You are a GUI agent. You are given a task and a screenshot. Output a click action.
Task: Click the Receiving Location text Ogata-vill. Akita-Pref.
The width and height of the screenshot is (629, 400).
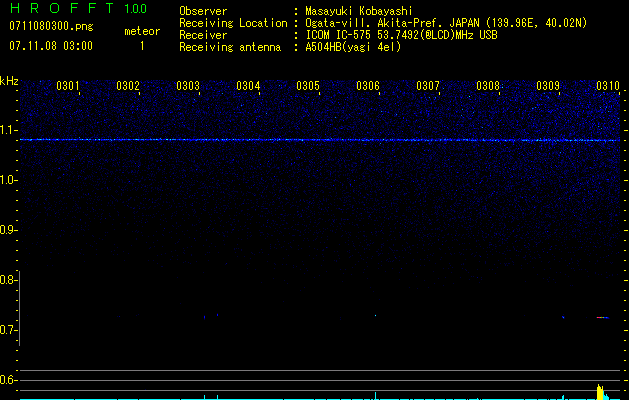pyautogui.click(x=372, y=23)
